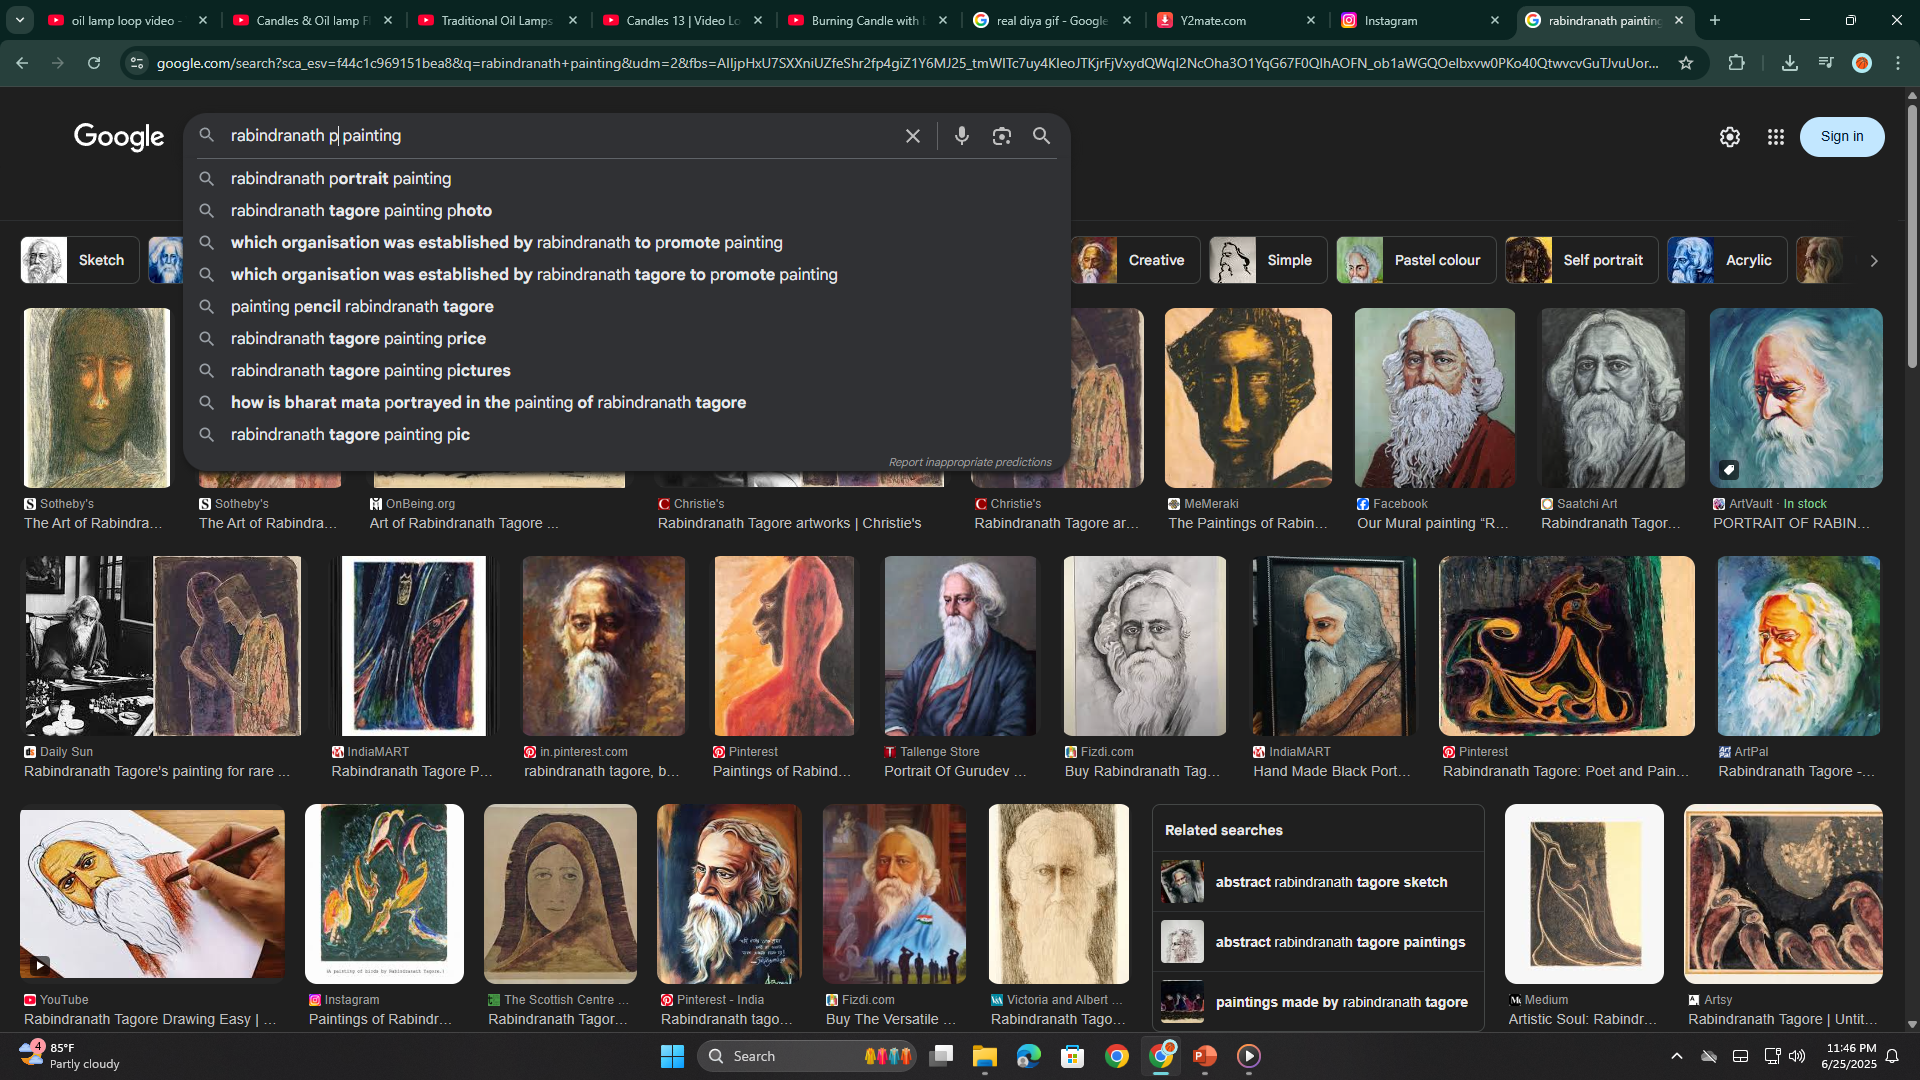Filter images by Pastel colour chip
Screen dimensions: 1920x1080
point(1416,260)
